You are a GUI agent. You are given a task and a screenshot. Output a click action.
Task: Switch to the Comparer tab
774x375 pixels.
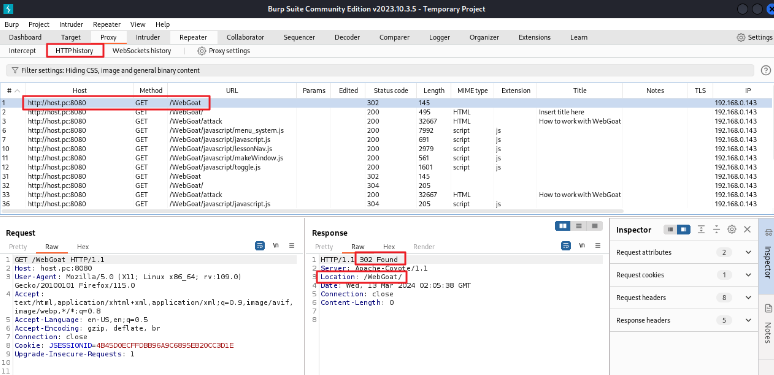[394, 38]
